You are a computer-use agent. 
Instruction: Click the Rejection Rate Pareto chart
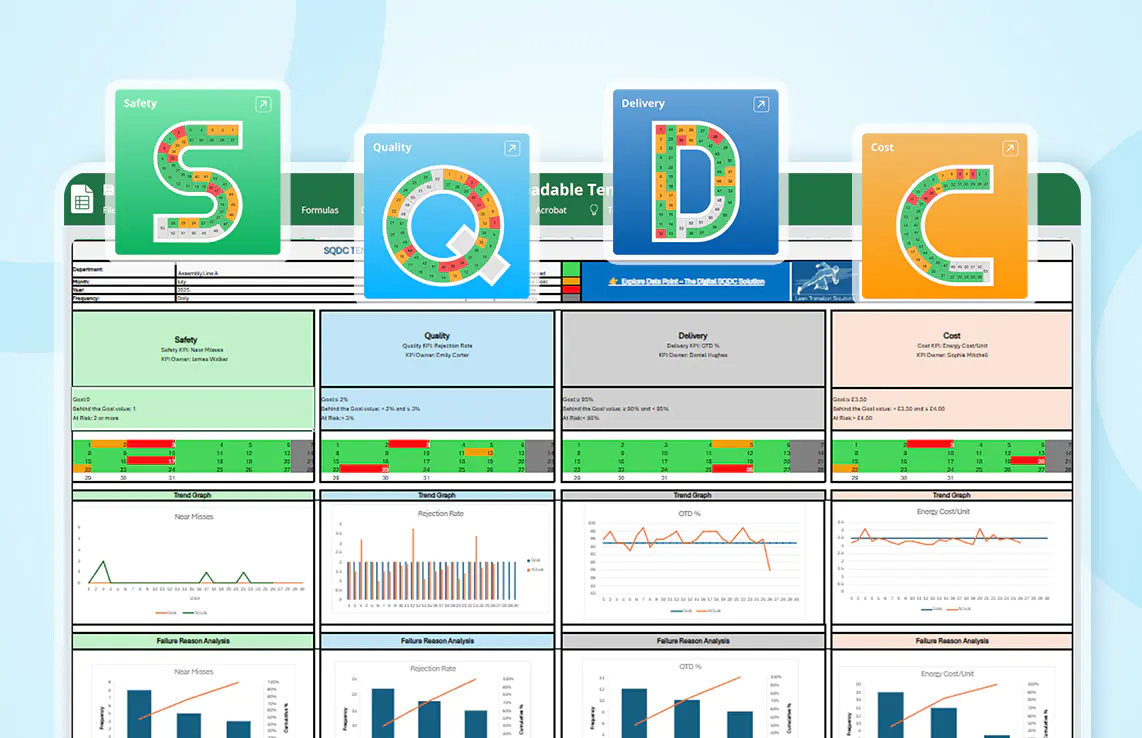click(x=433, y=699)
